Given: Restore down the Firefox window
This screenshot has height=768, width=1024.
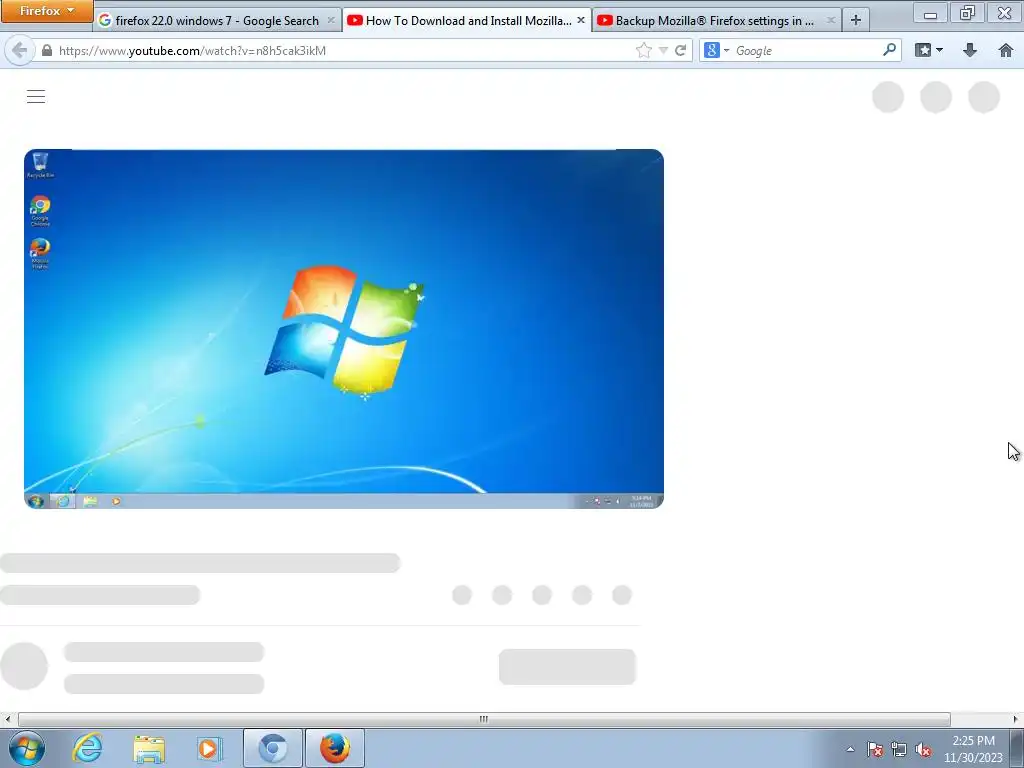Looking at the screenshot, I should coord(967,12).
